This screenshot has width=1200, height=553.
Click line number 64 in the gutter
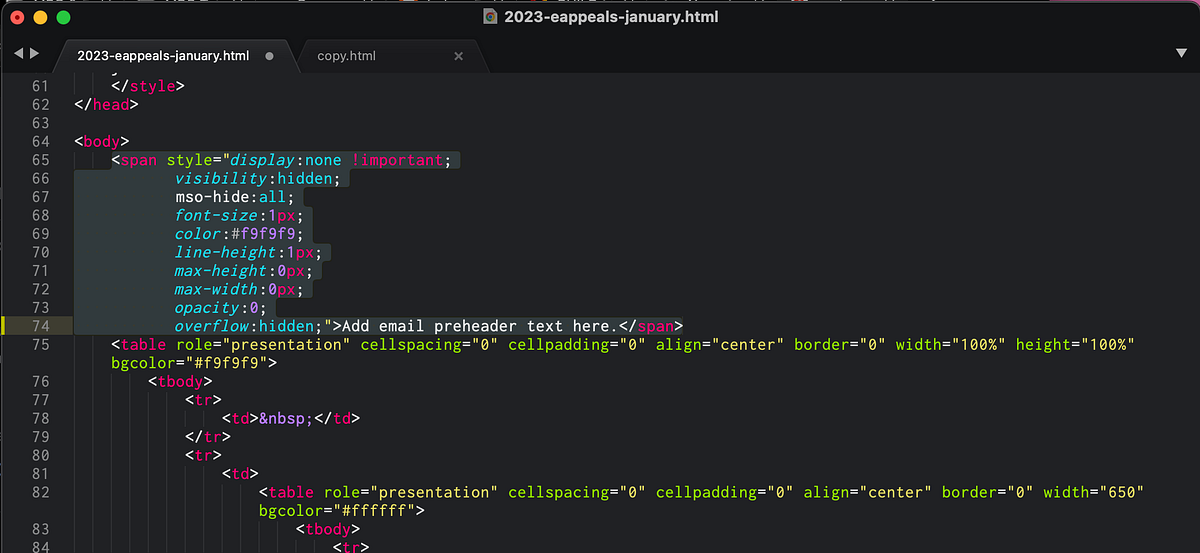pyautogui.click(x=41, y=142)
